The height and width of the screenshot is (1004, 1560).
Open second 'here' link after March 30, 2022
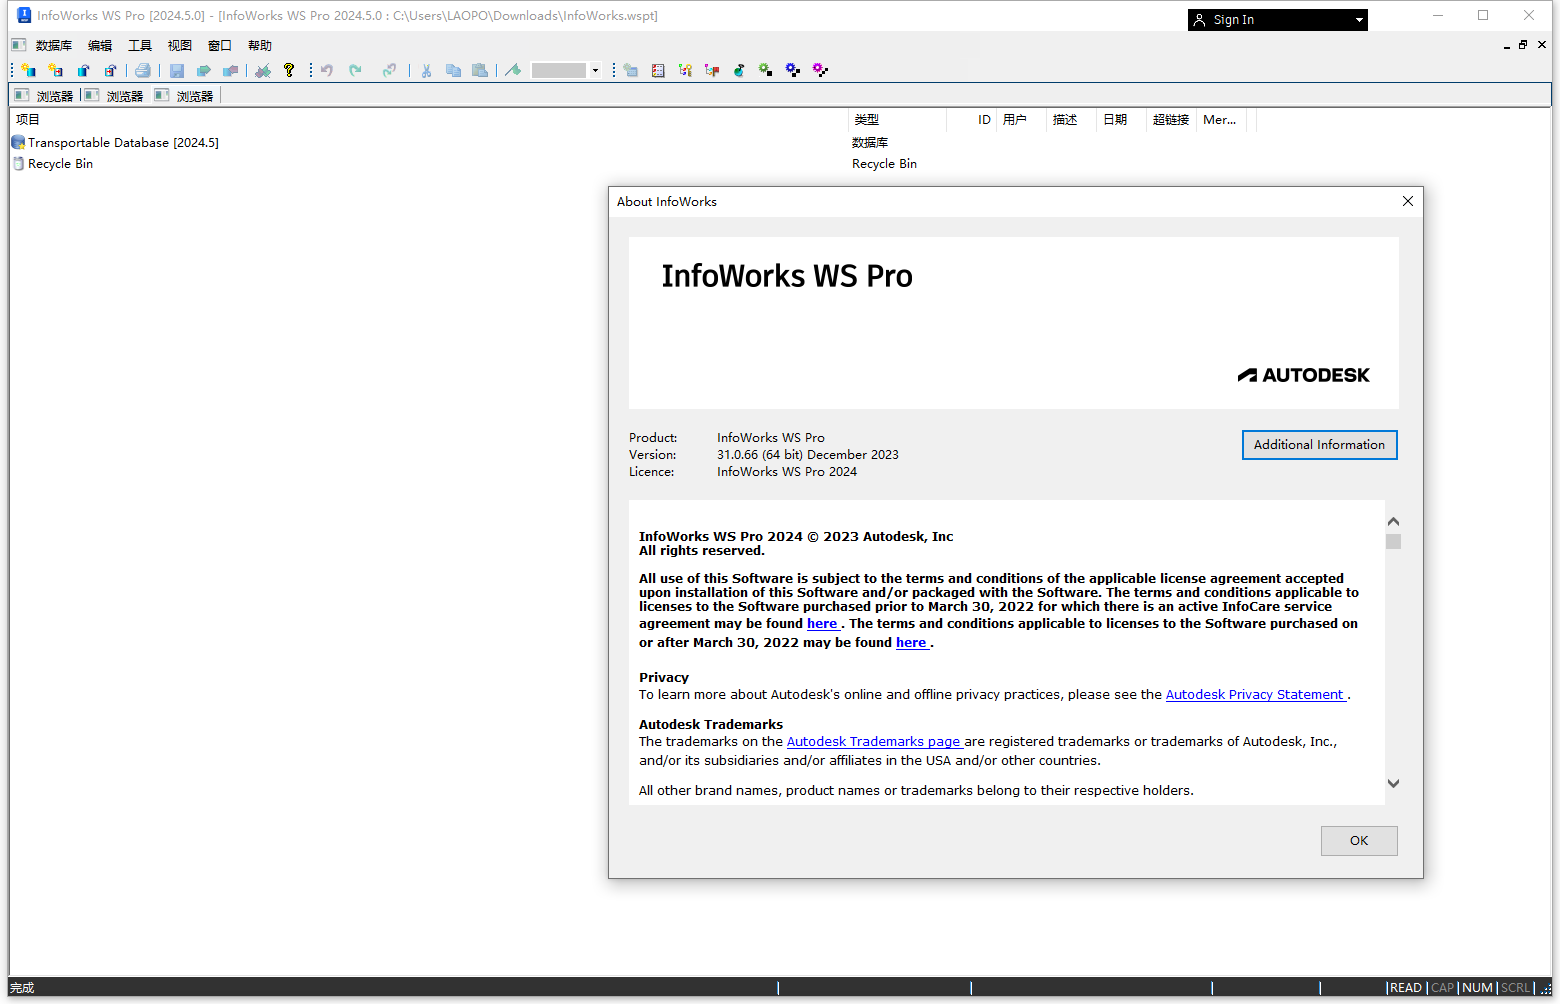911,642
